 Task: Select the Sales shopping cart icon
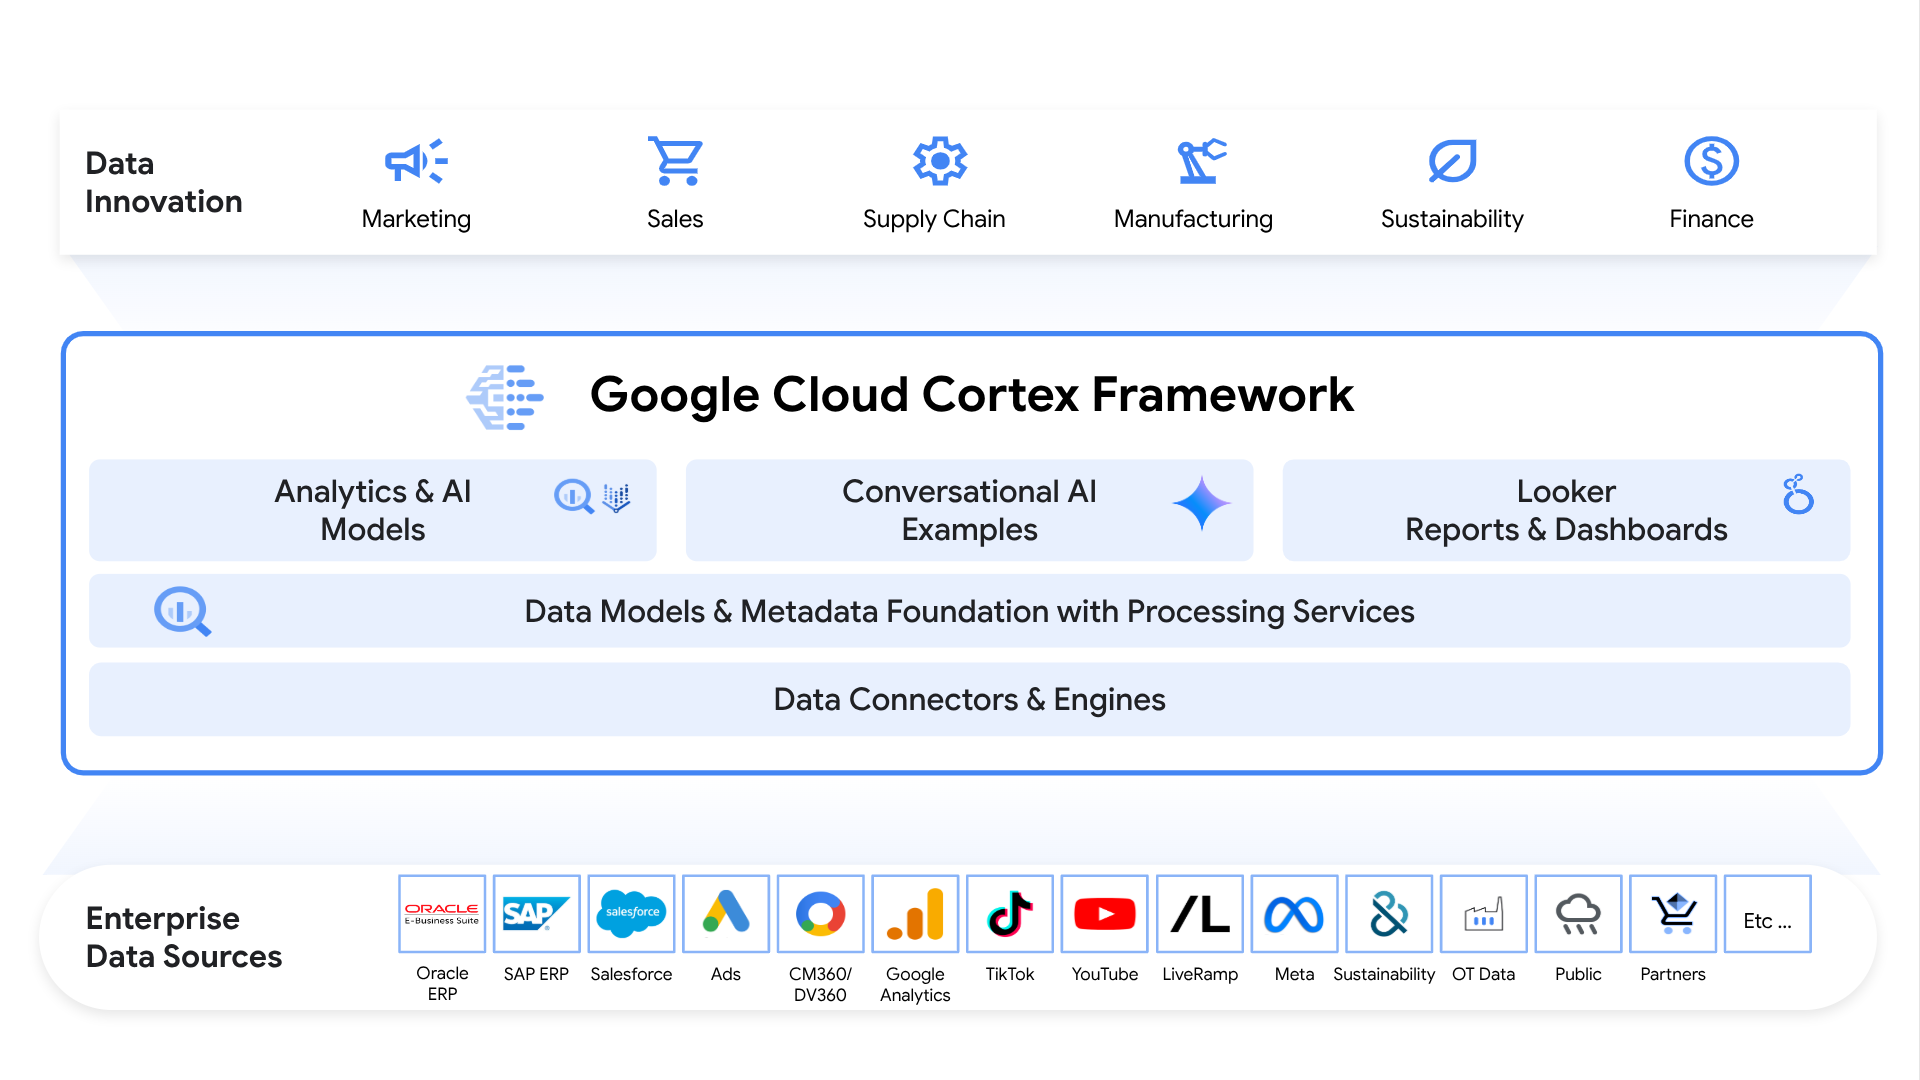pos(675,160)
